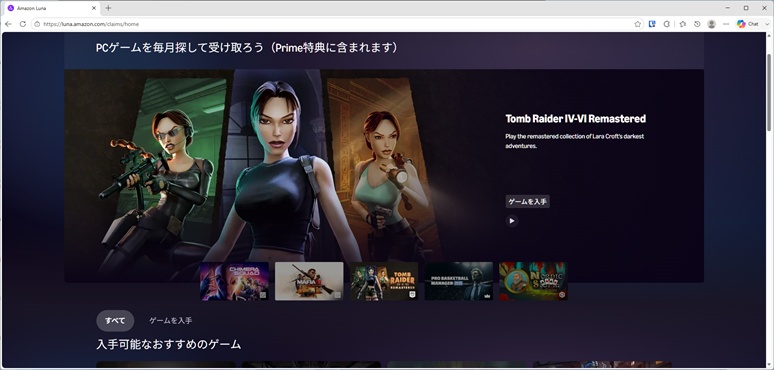Screen dimensions: 774x370
Task: Select the すべて filter tab
Action: [115, 321]
